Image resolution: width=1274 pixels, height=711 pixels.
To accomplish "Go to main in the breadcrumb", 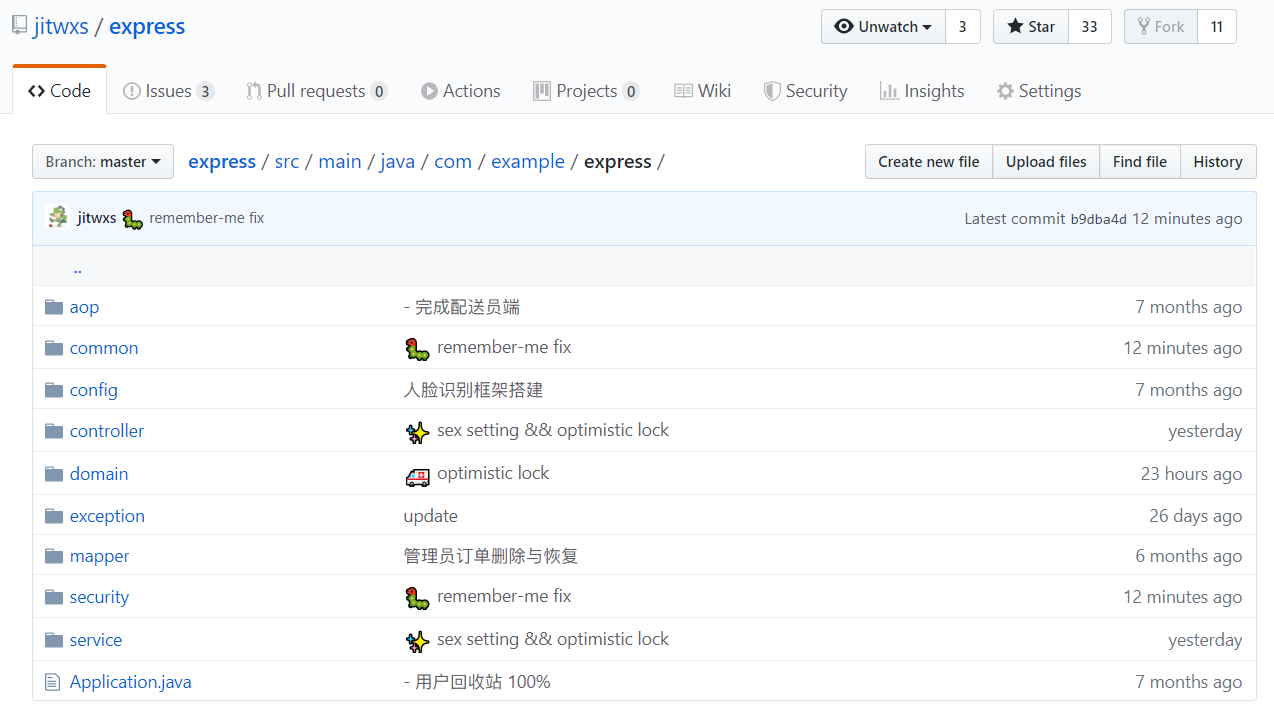I will coord(340,162).
